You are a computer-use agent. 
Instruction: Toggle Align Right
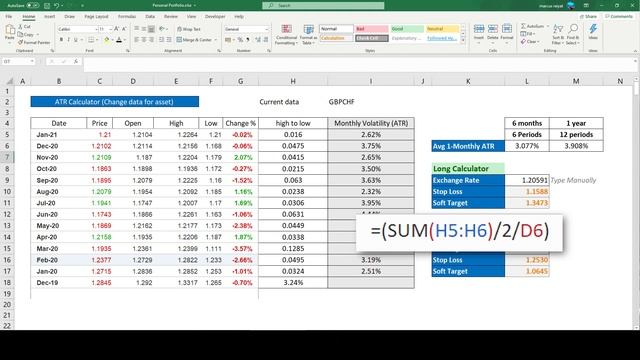(151, 40)
